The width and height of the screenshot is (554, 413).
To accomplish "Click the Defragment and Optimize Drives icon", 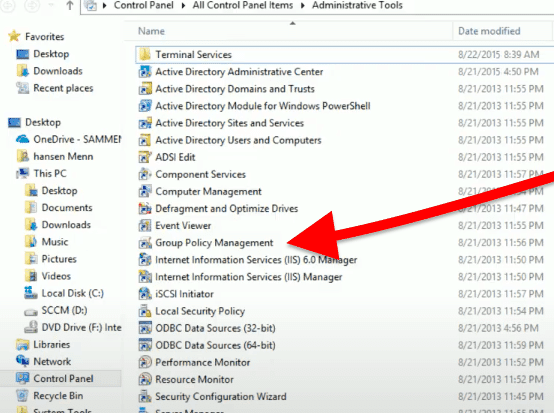I will [145, 208].
